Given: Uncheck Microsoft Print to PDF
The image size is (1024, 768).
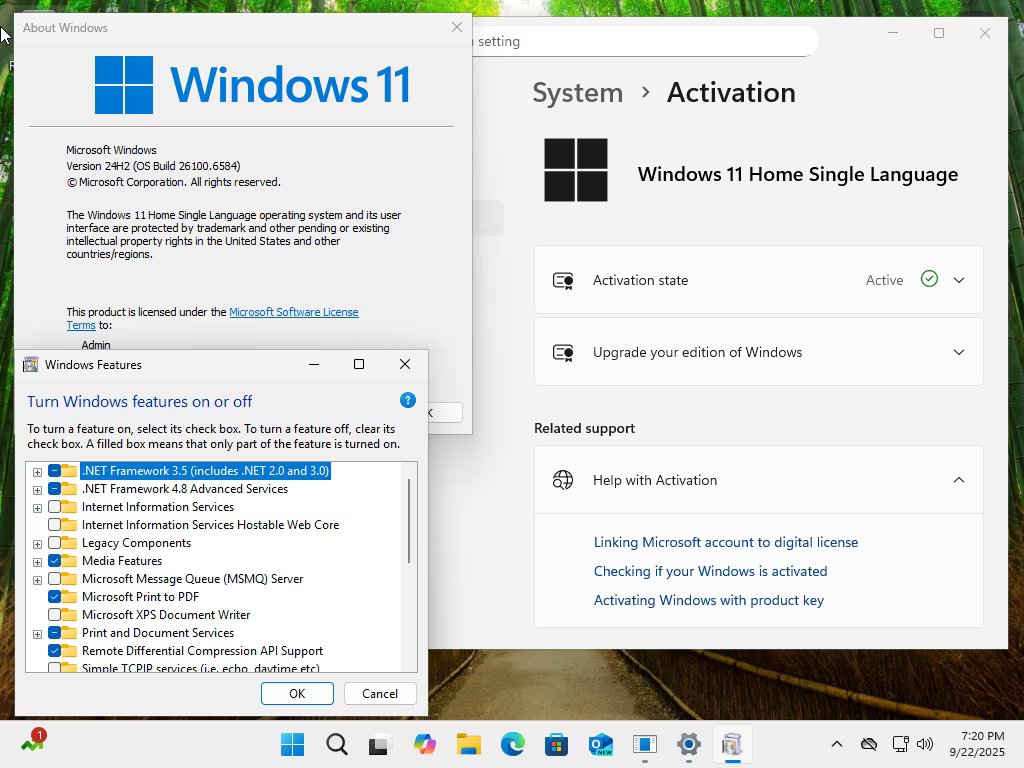Looking at the screenshot, I should tap(54, 597).
